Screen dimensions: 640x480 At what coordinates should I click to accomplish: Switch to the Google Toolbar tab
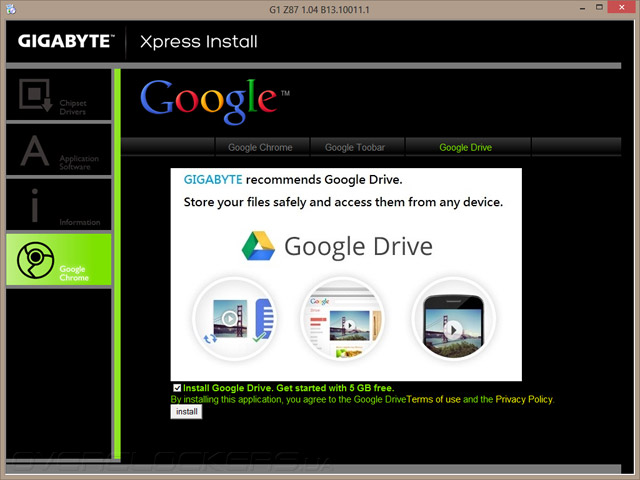click(x=357, y=147)
